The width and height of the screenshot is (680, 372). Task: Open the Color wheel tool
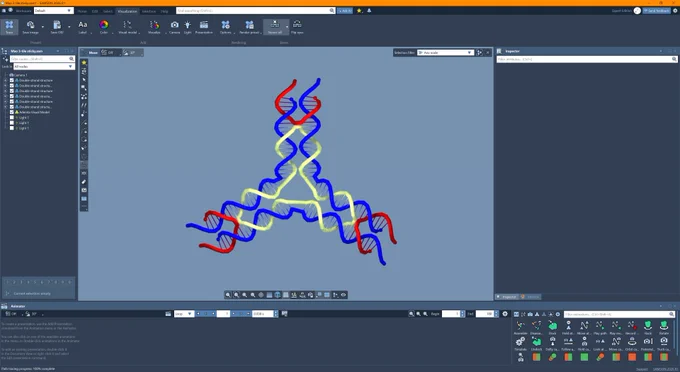(104, 27)
